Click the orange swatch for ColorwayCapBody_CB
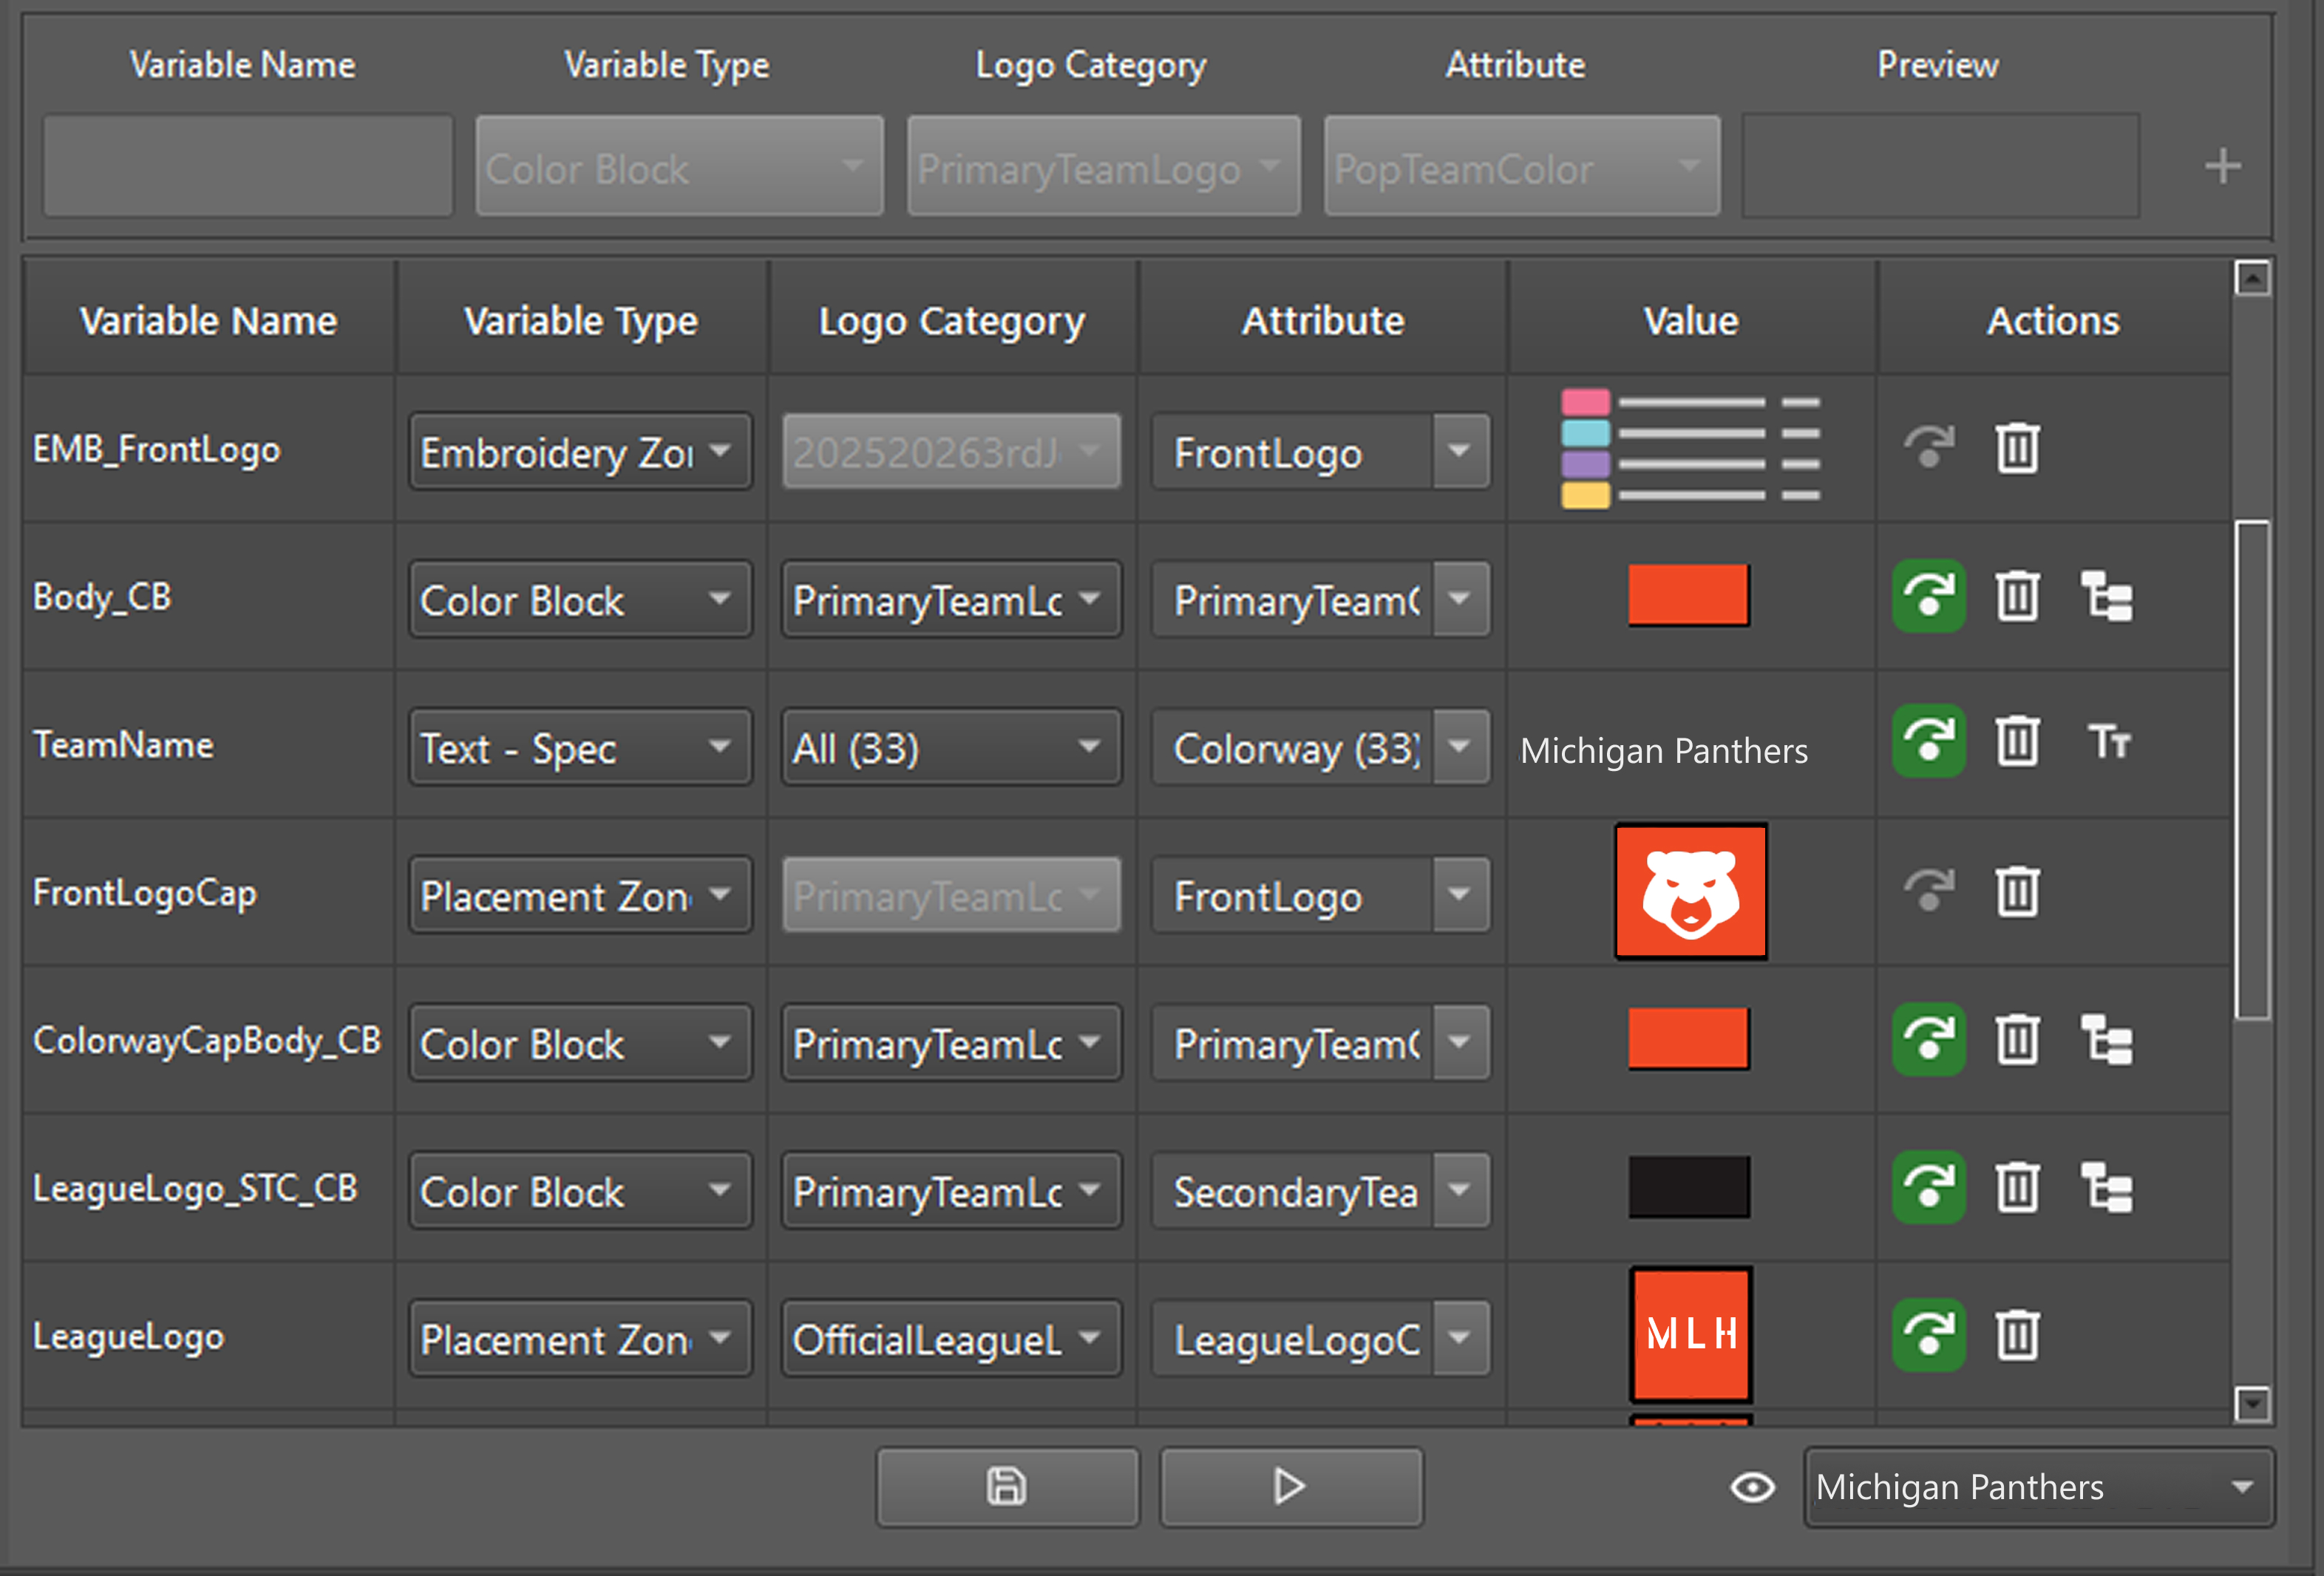The width and height of the screenshot is (2324, 1576). 1688,1038
